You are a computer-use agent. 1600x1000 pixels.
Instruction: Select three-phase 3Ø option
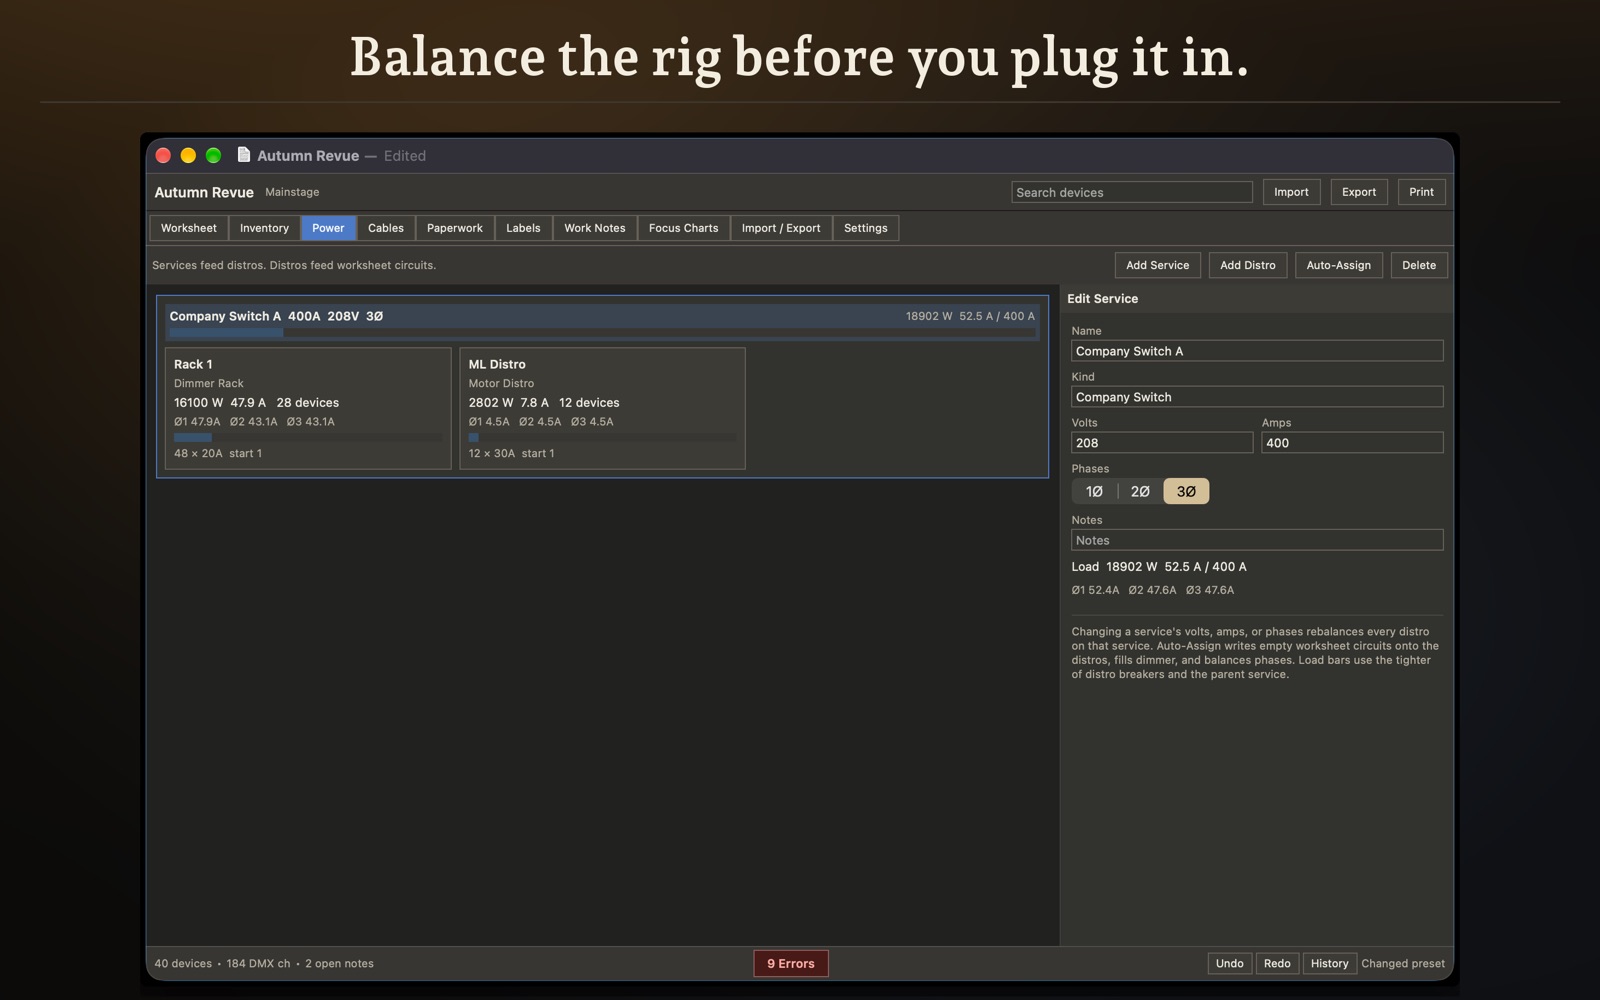point(1186,491)
